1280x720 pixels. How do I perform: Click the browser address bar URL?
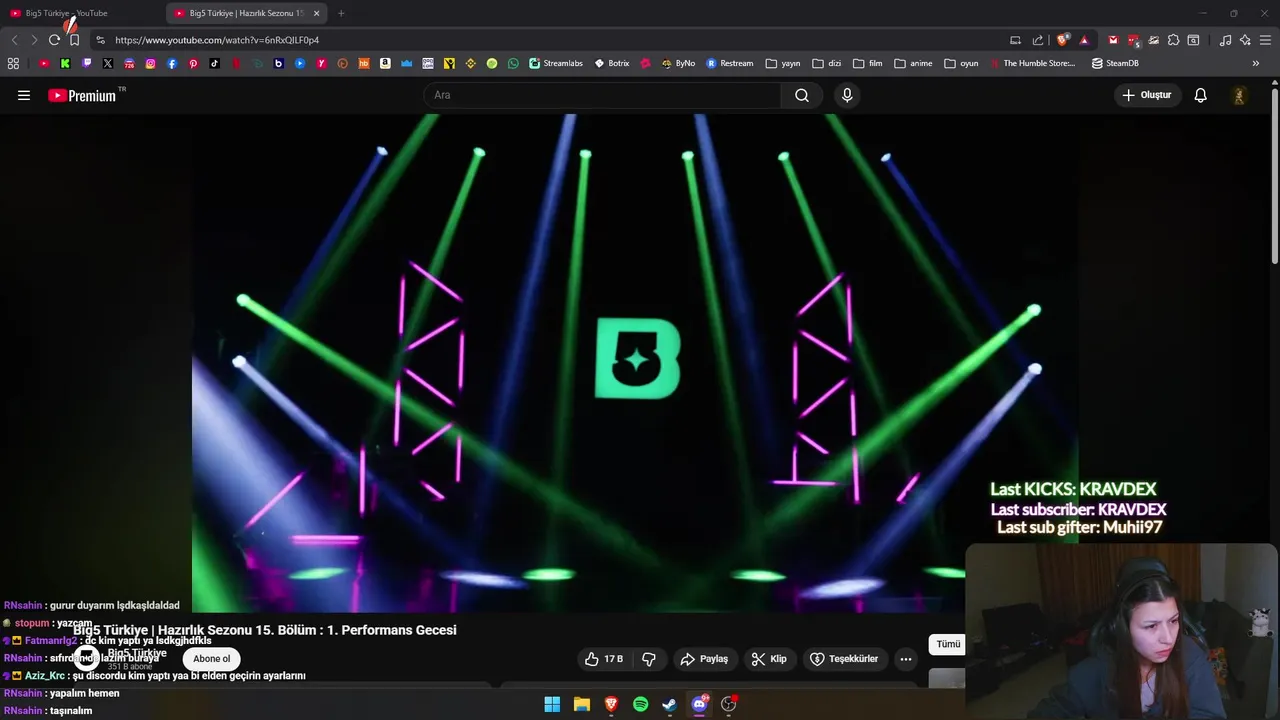click(217, 40)
